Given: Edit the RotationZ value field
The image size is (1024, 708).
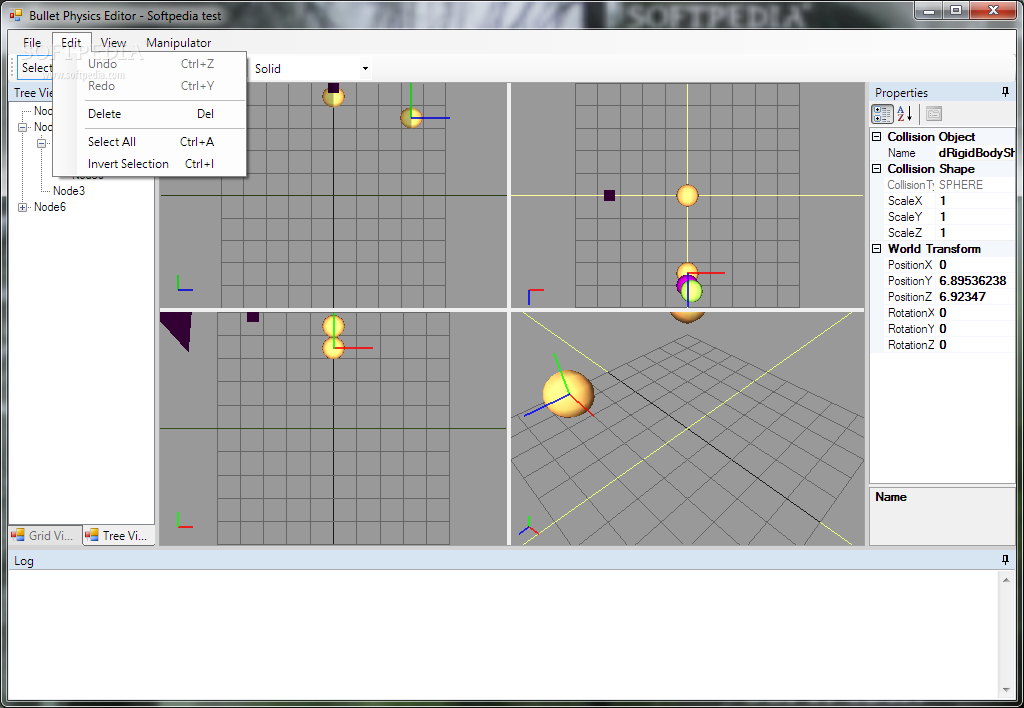Looking at the screenshot, I should [976, 345].
